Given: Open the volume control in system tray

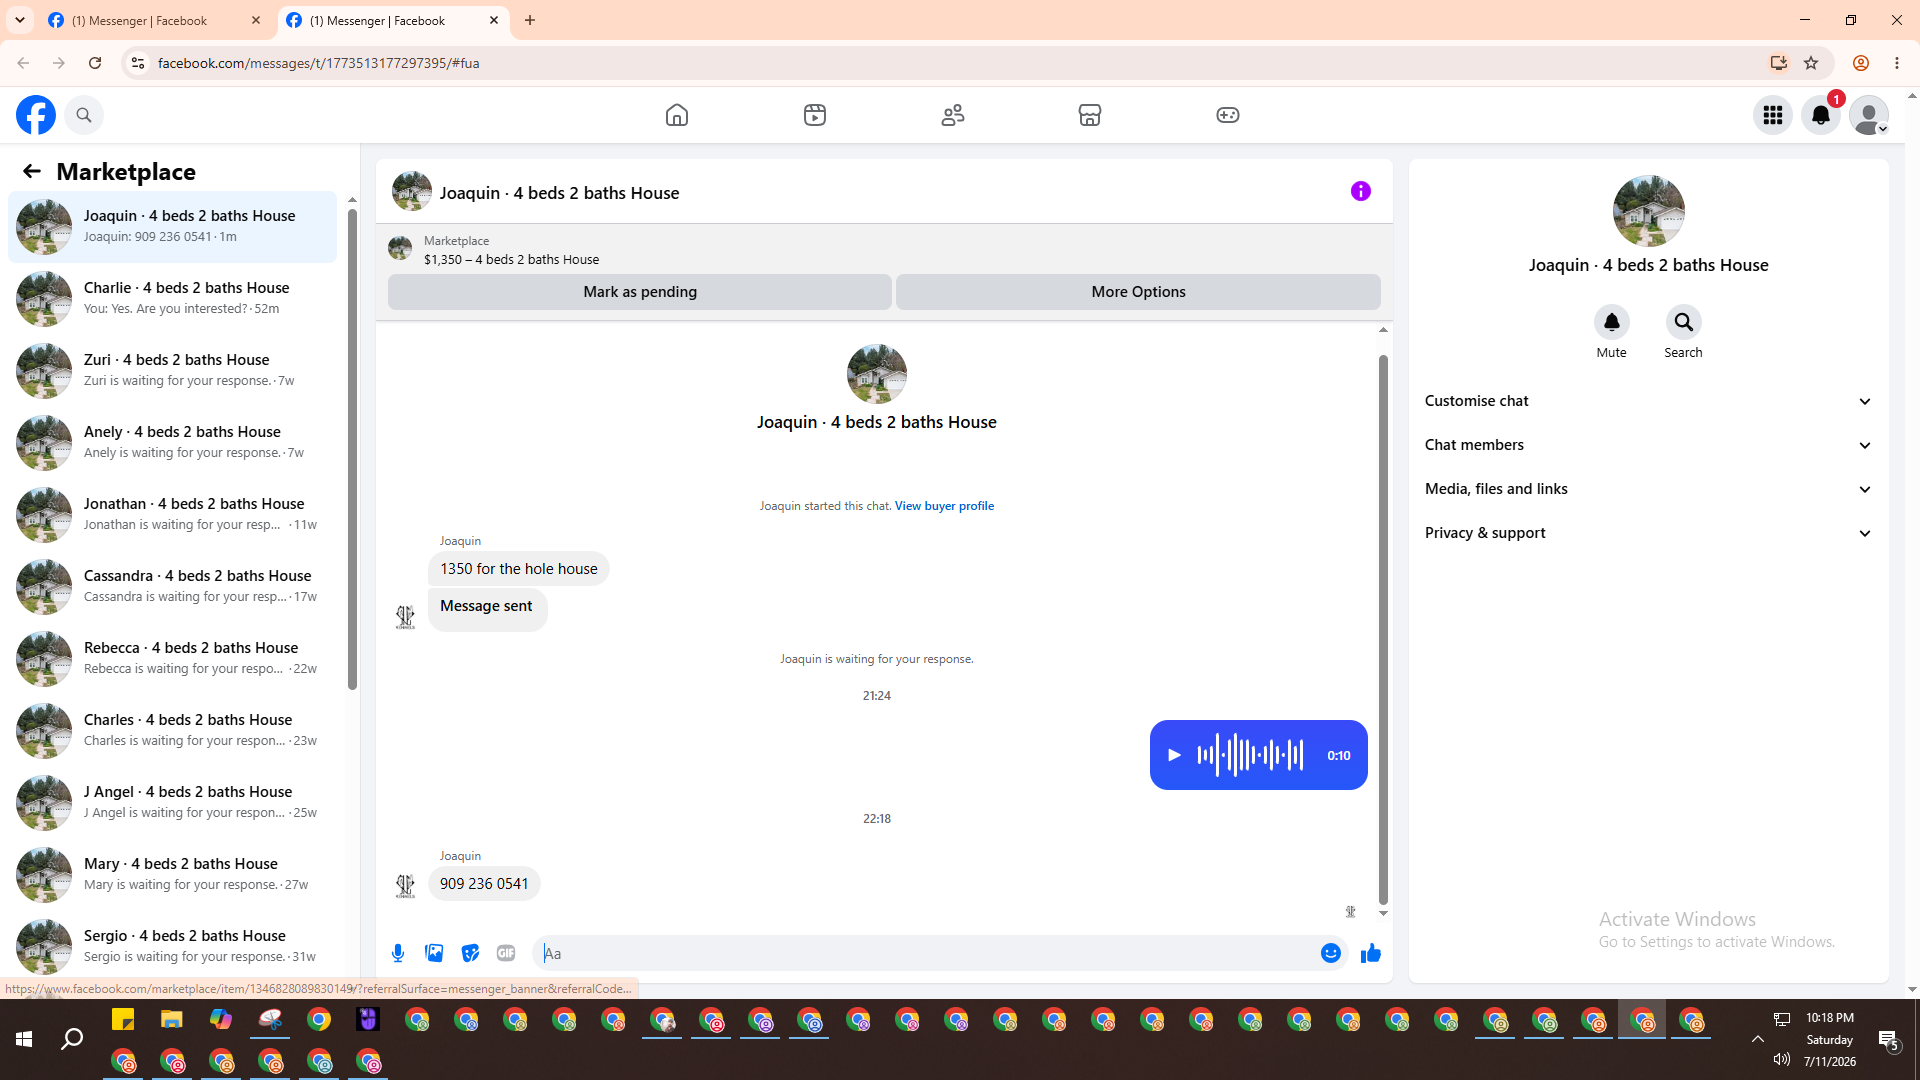Looking at the screenshot, I should (1781, 1060).
